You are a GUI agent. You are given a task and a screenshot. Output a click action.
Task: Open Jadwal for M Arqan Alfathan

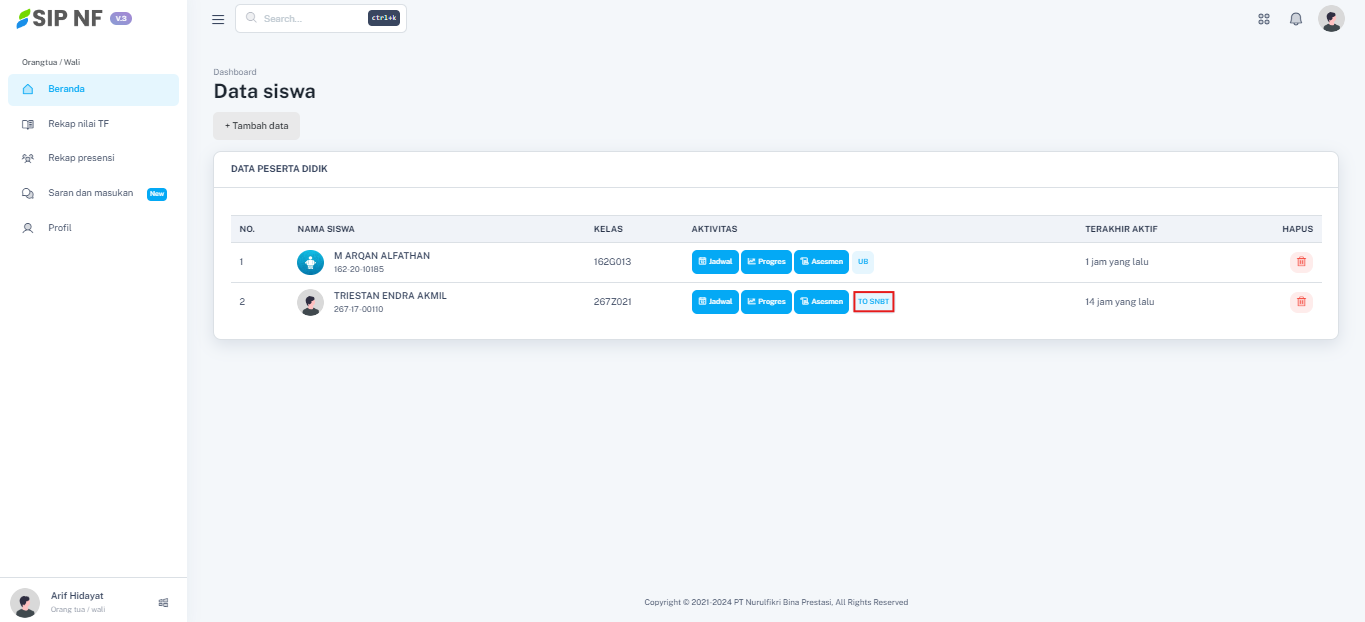click(x=715, y=262)
